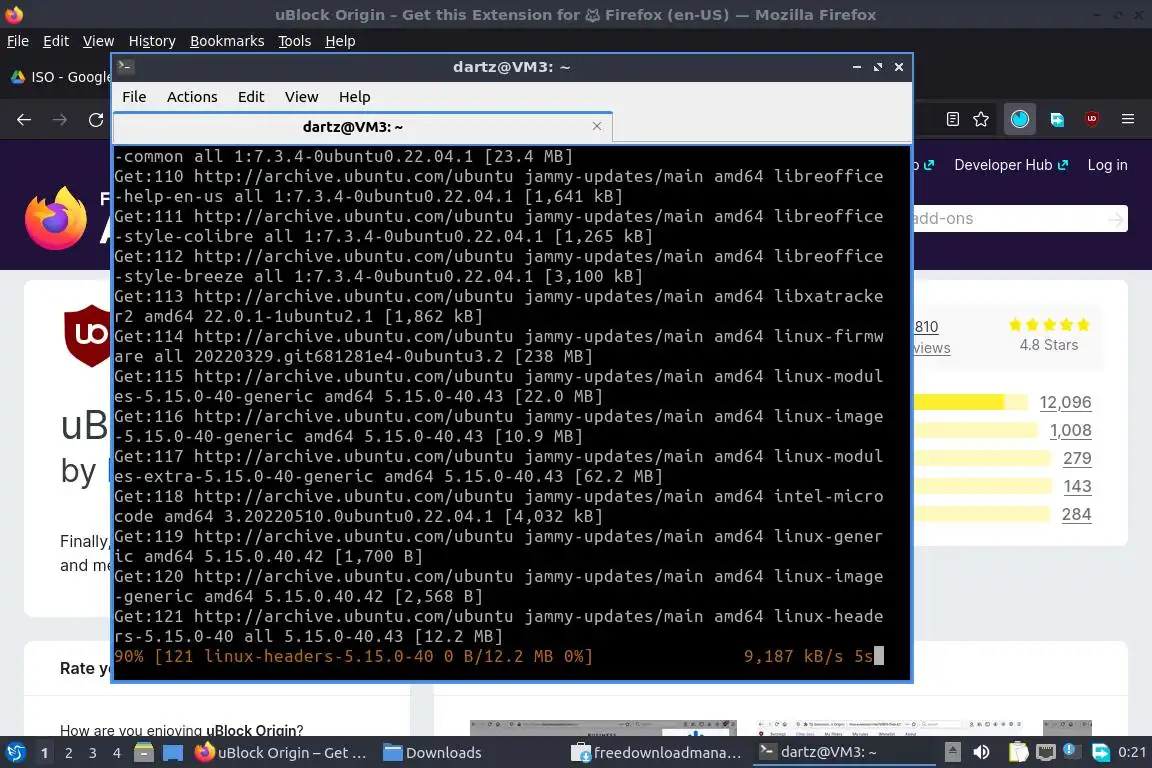The image size is (1152, 768).
Task: Click Firefox's forward navigation arrow
Action: (60, 119)
